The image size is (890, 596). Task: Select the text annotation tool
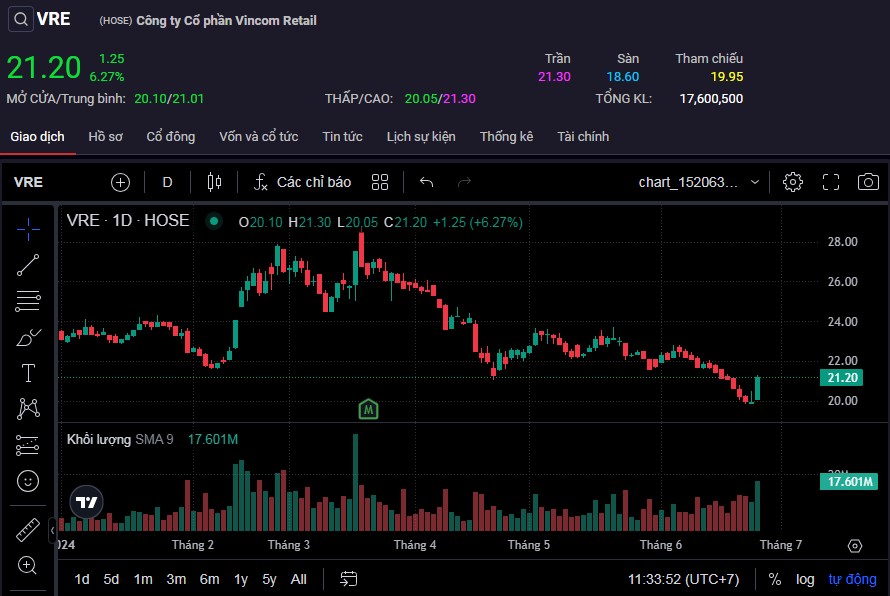(x=28, y=373)
